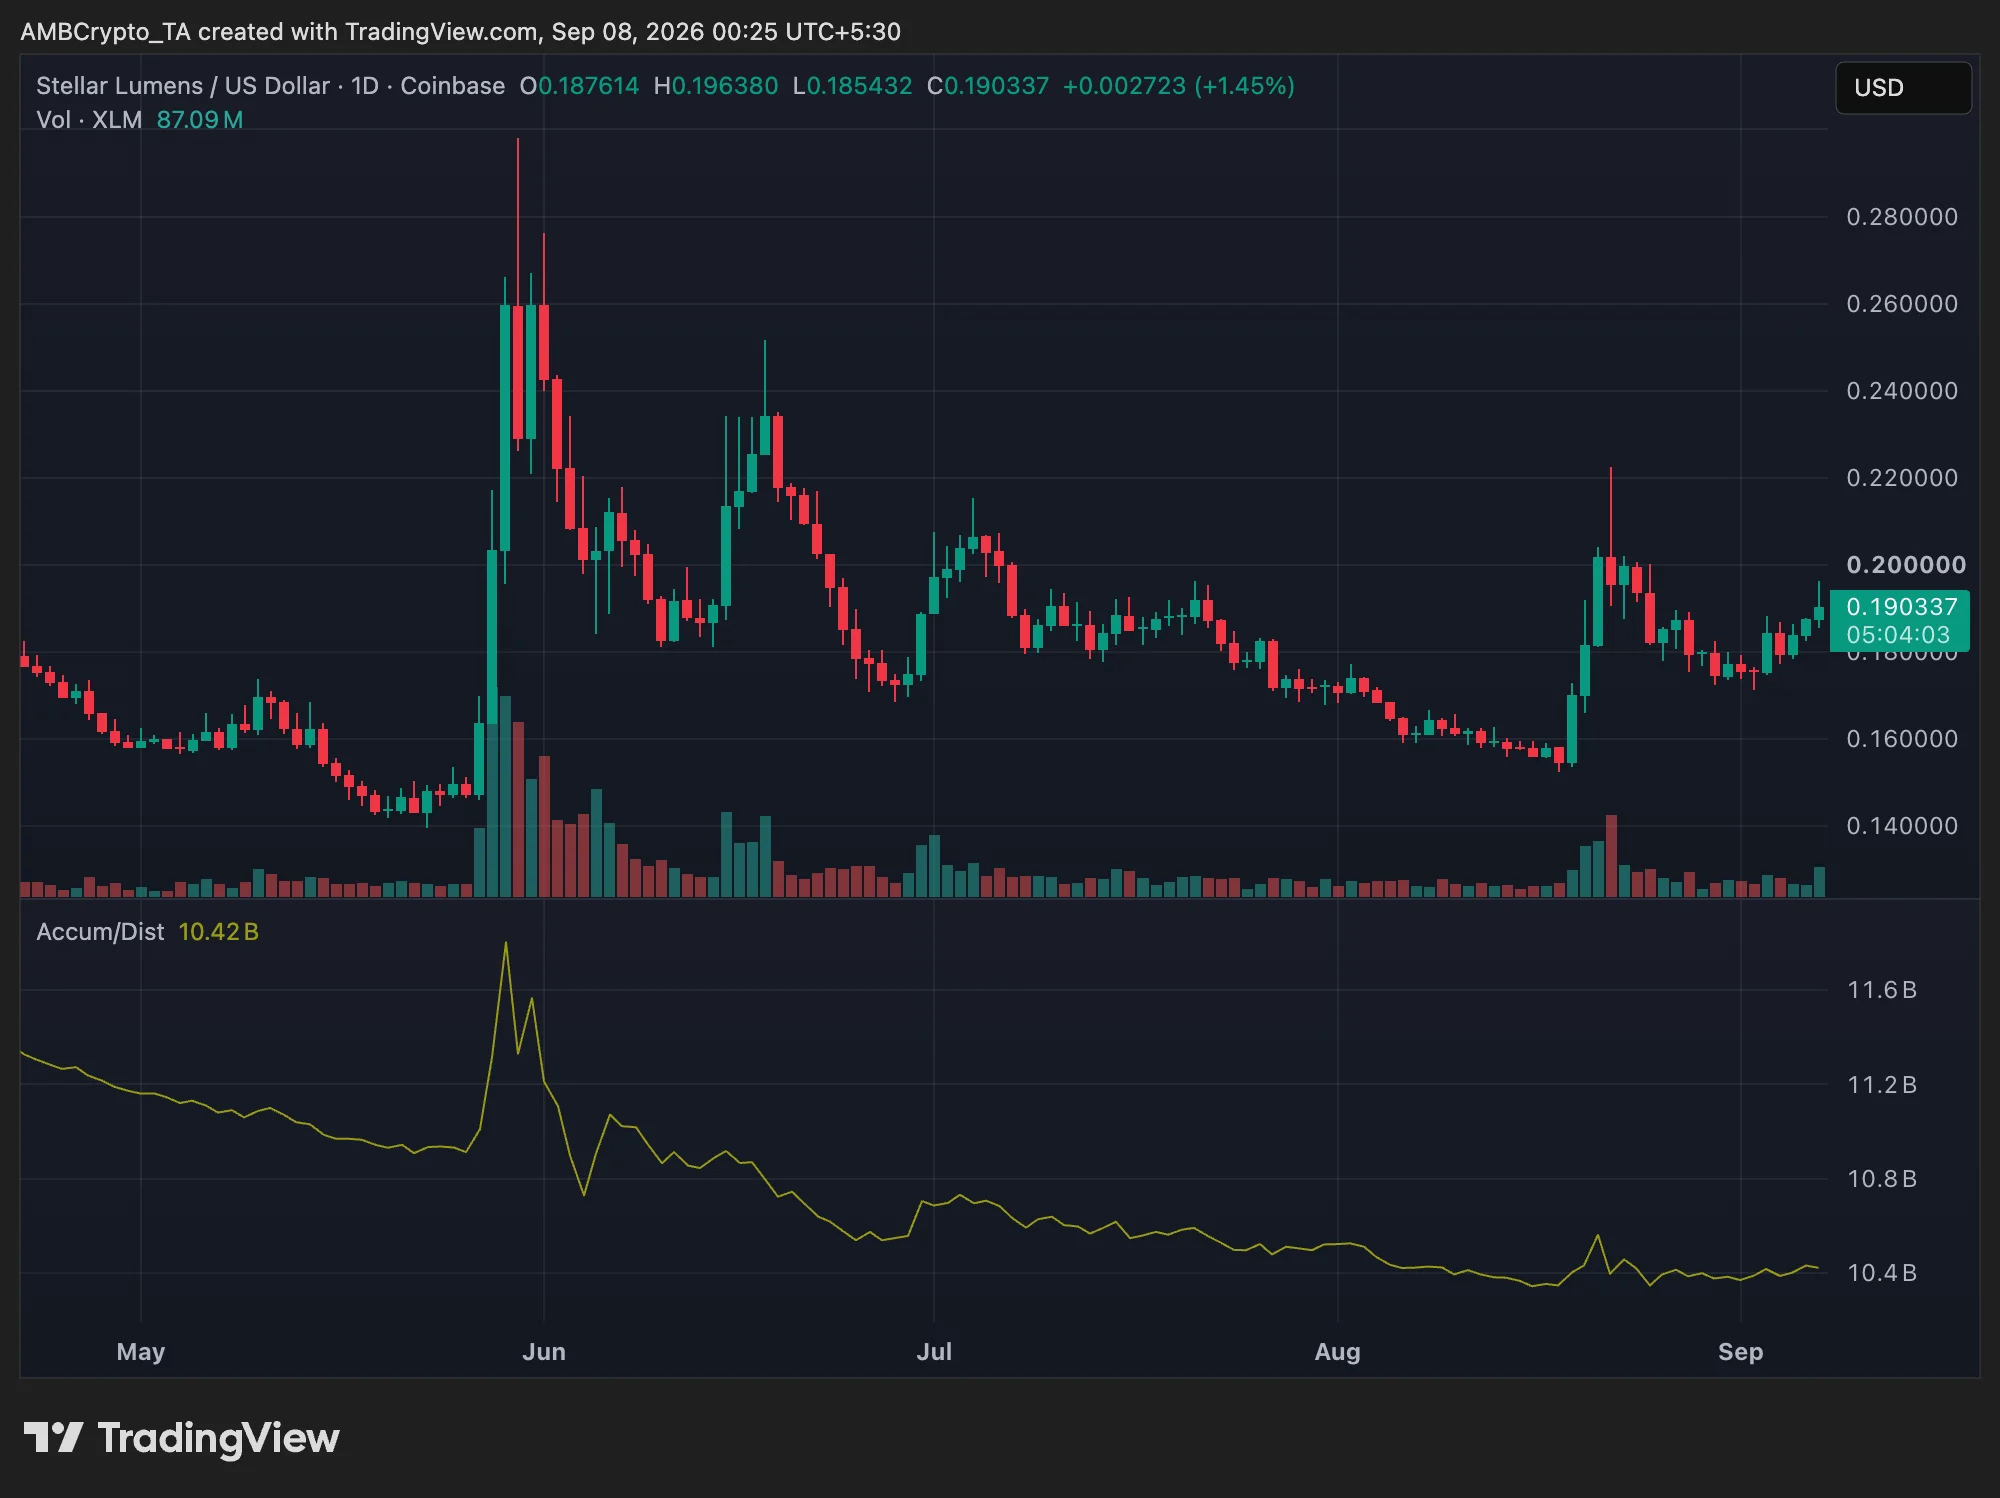Click the 10.8 B indicator axis label
Viewport: 2000px width, 1498px height.
click(x=1882, y=1179)
